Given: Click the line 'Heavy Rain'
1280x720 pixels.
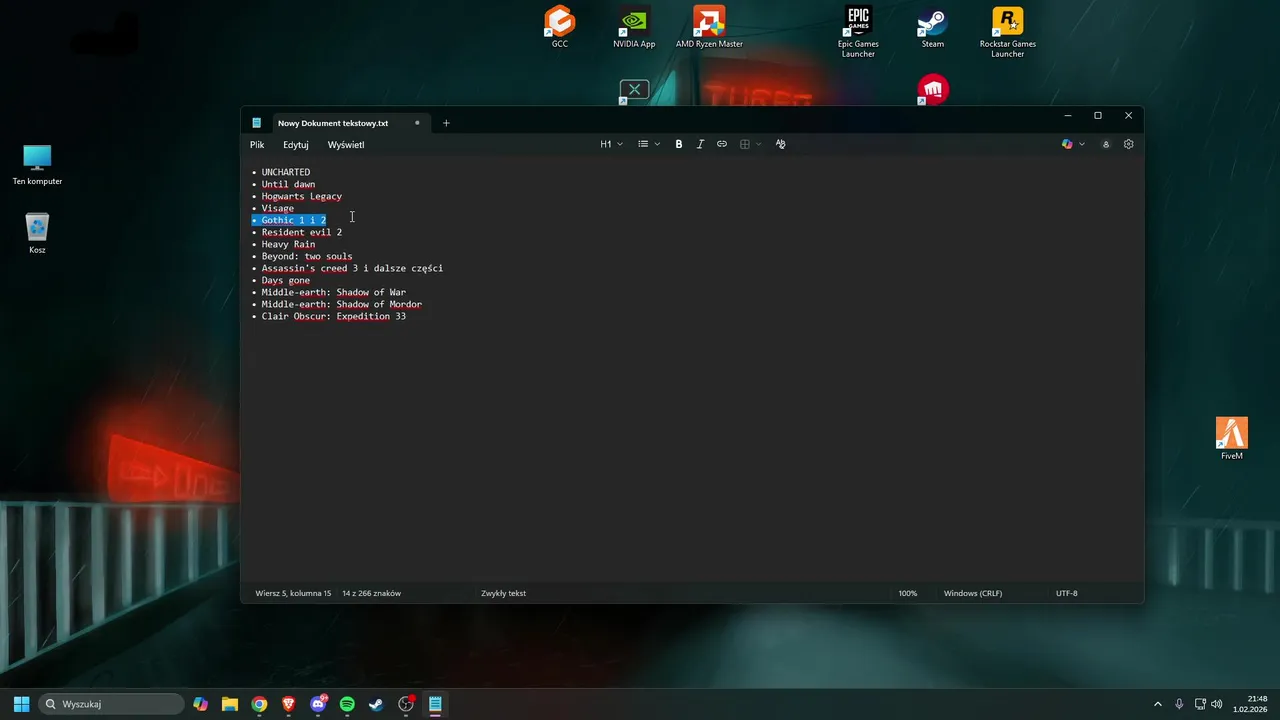Looking at the screenshot, I should [288, 244].
